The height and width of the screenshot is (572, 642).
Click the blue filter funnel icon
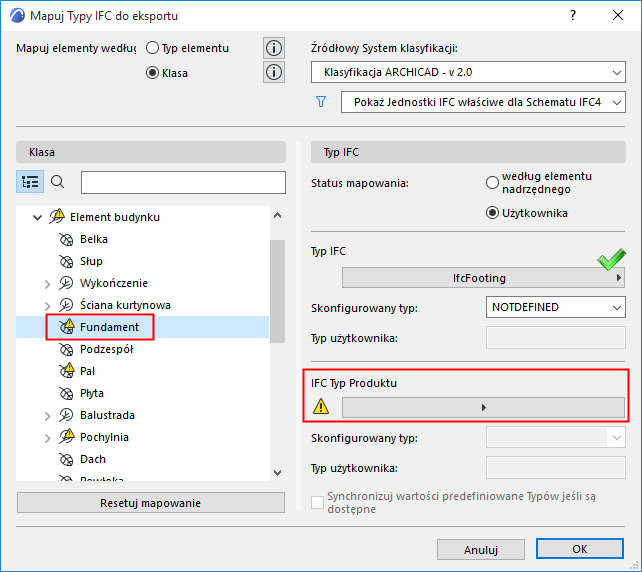321,102
